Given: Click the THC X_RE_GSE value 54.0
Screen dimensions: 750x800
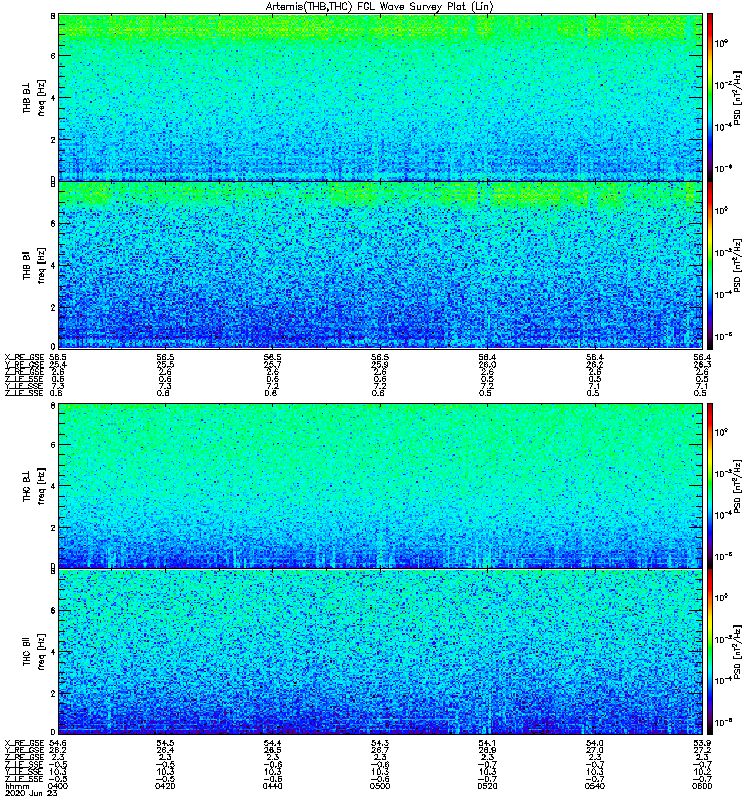Looking at the screenshot, I should pos(594,743).
